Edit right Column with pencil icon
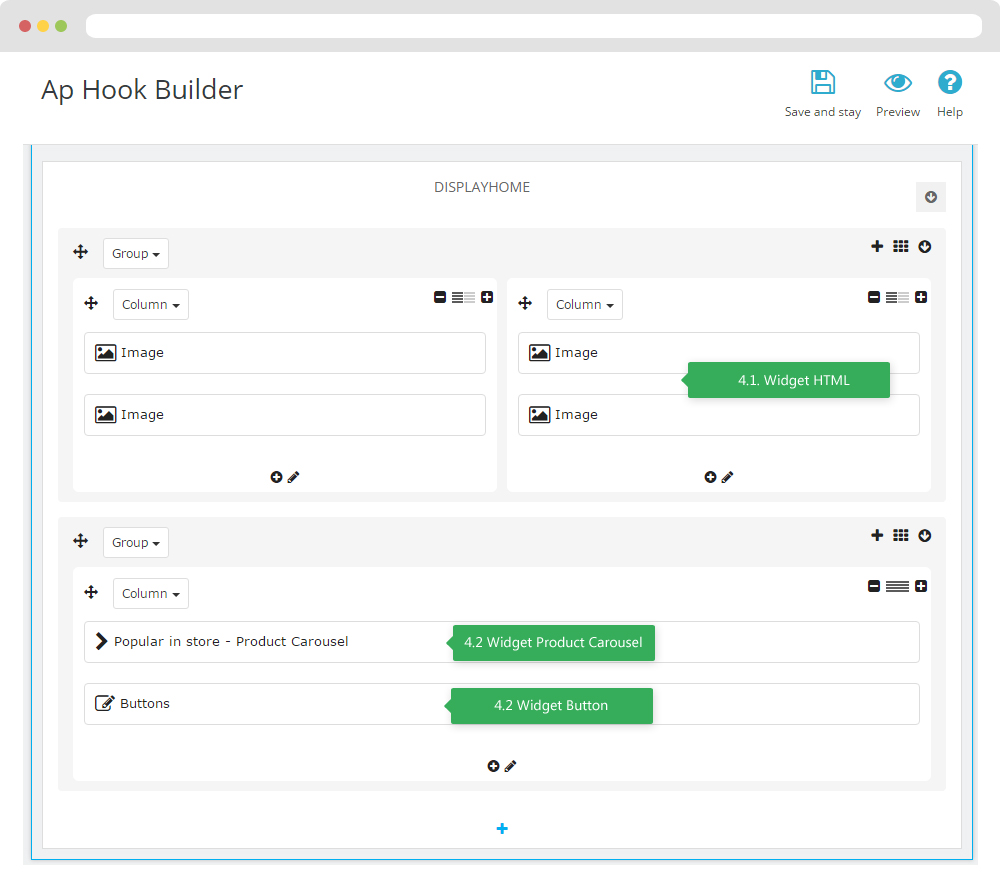1000x877 pixels. [x=727, y=477]
